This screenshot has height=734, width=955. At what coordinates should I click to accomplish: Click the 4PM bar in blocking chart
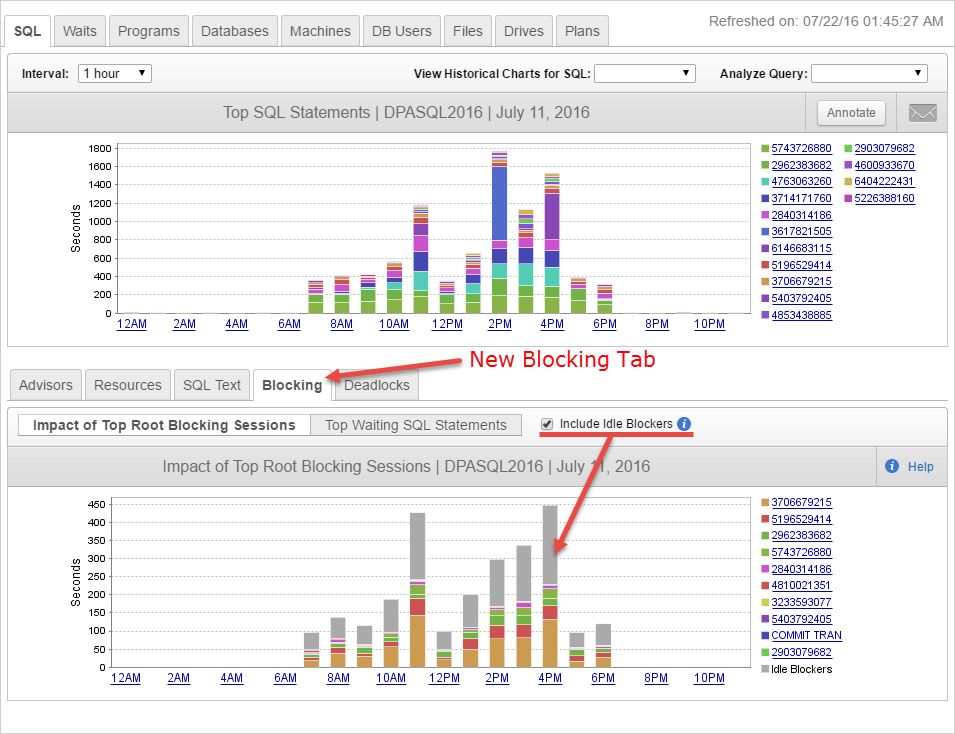click(x=550, y=587)
